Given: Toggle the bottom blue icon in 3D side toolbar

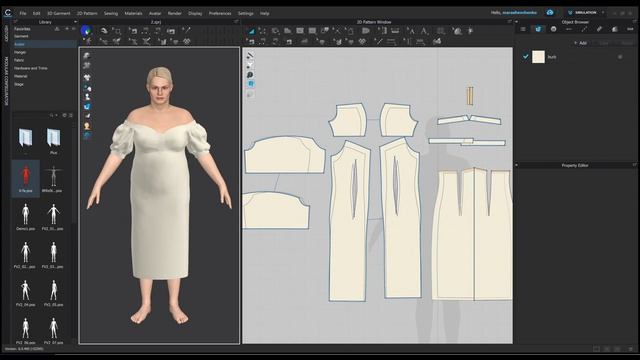Looking at the screenshot, I should 87,136.
